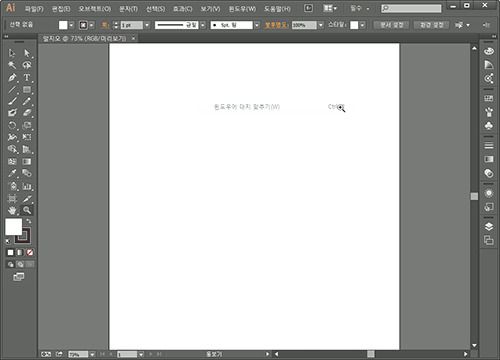
Task: Open the Layers panel
Action: (489, 226)
